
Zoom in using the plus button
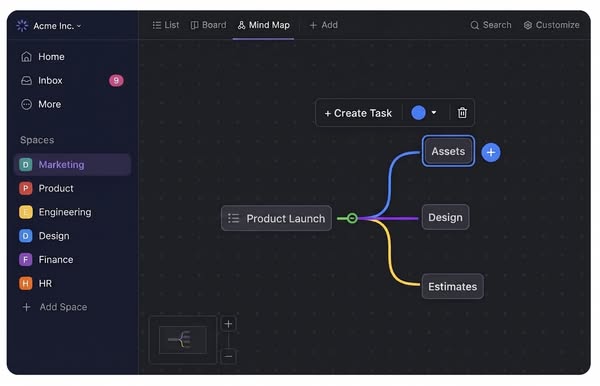(228, 324)
